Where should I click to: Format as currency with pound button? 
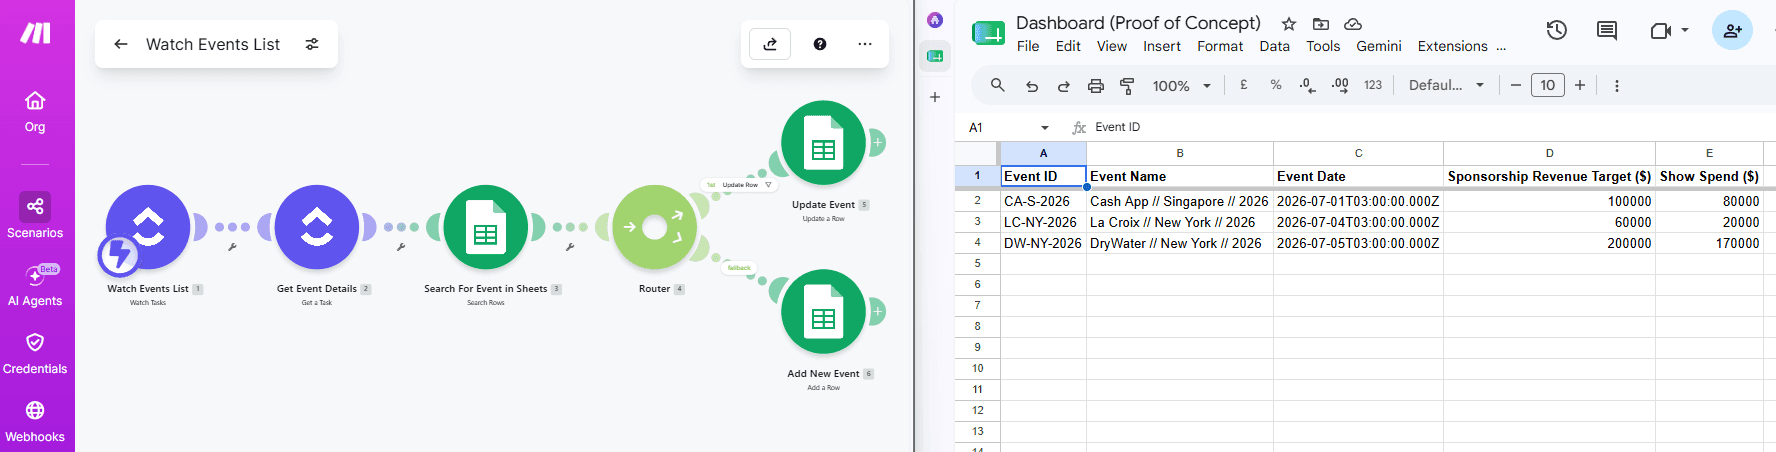(x=1244, y=85)
